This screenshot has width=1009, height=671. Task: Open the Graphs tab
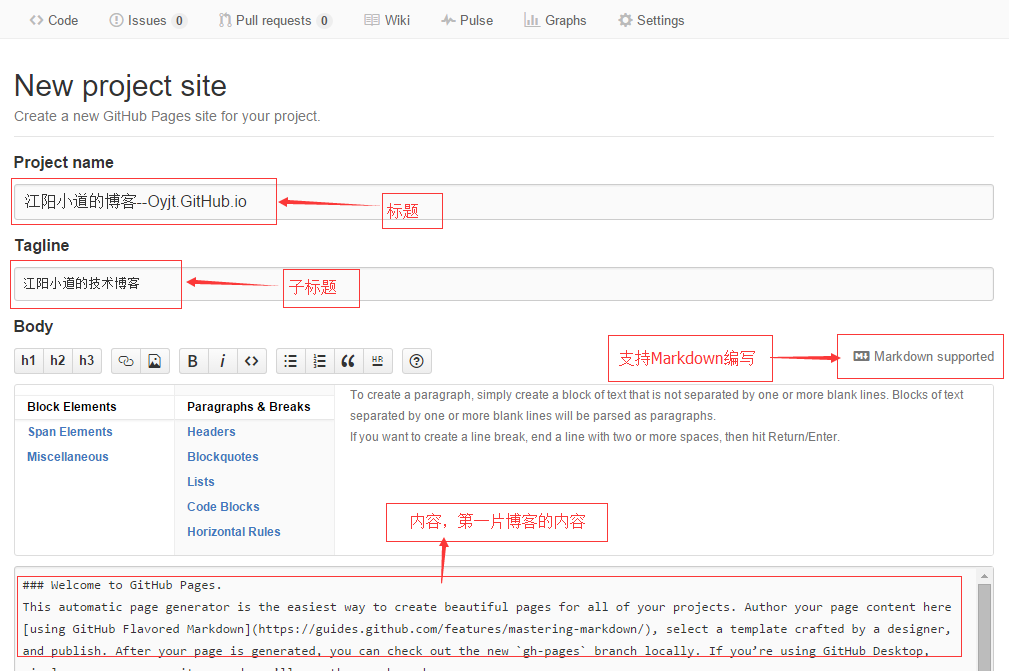(555, 21)
